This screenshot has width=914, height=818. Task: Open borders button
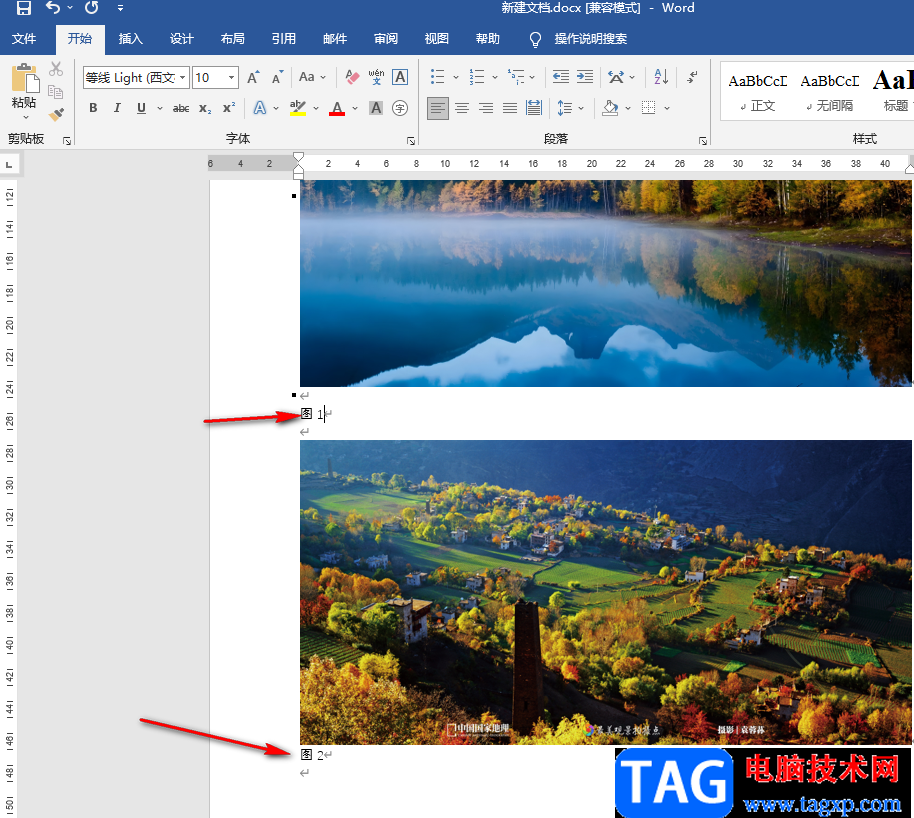(x=648, y=108)
